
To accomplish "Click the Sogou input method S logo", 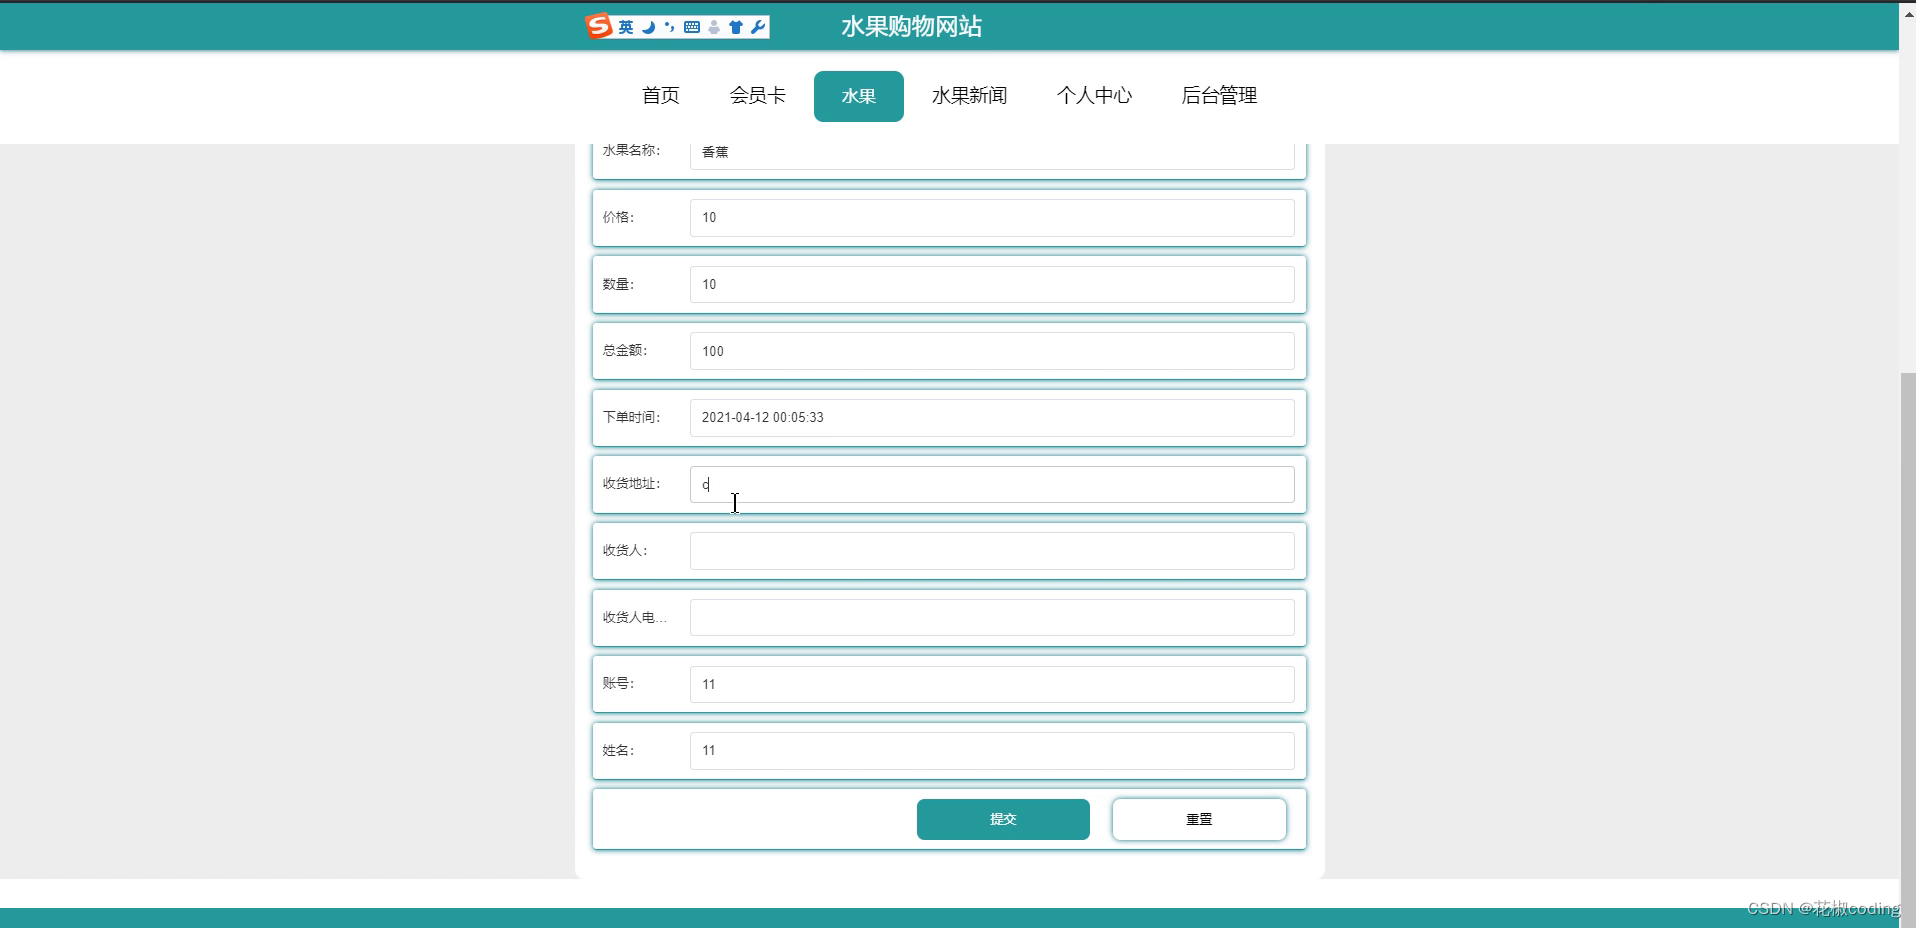I will coord(598,27).
